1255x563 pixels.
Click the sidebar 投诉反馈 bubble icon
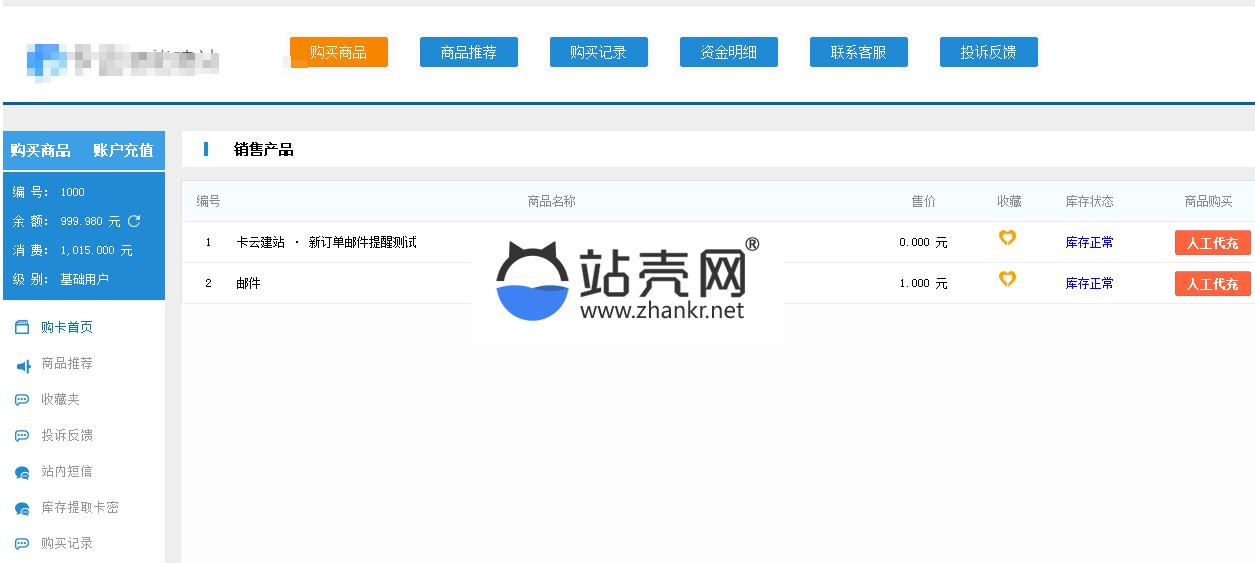point(22,436)
